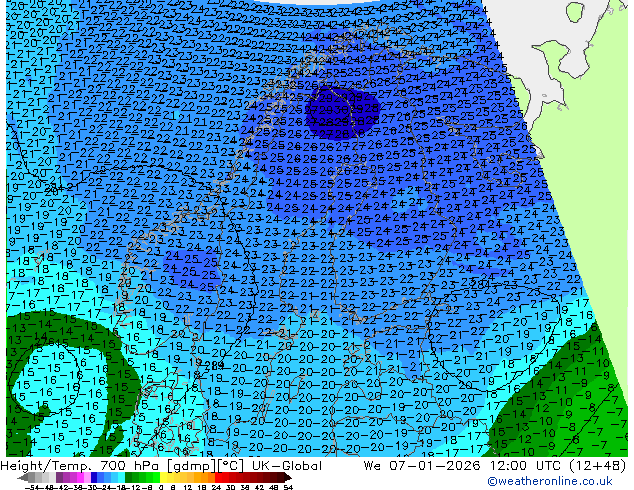Click the '0' label on color scale
Screen dimensions: 634x490
tap(161, 488)
